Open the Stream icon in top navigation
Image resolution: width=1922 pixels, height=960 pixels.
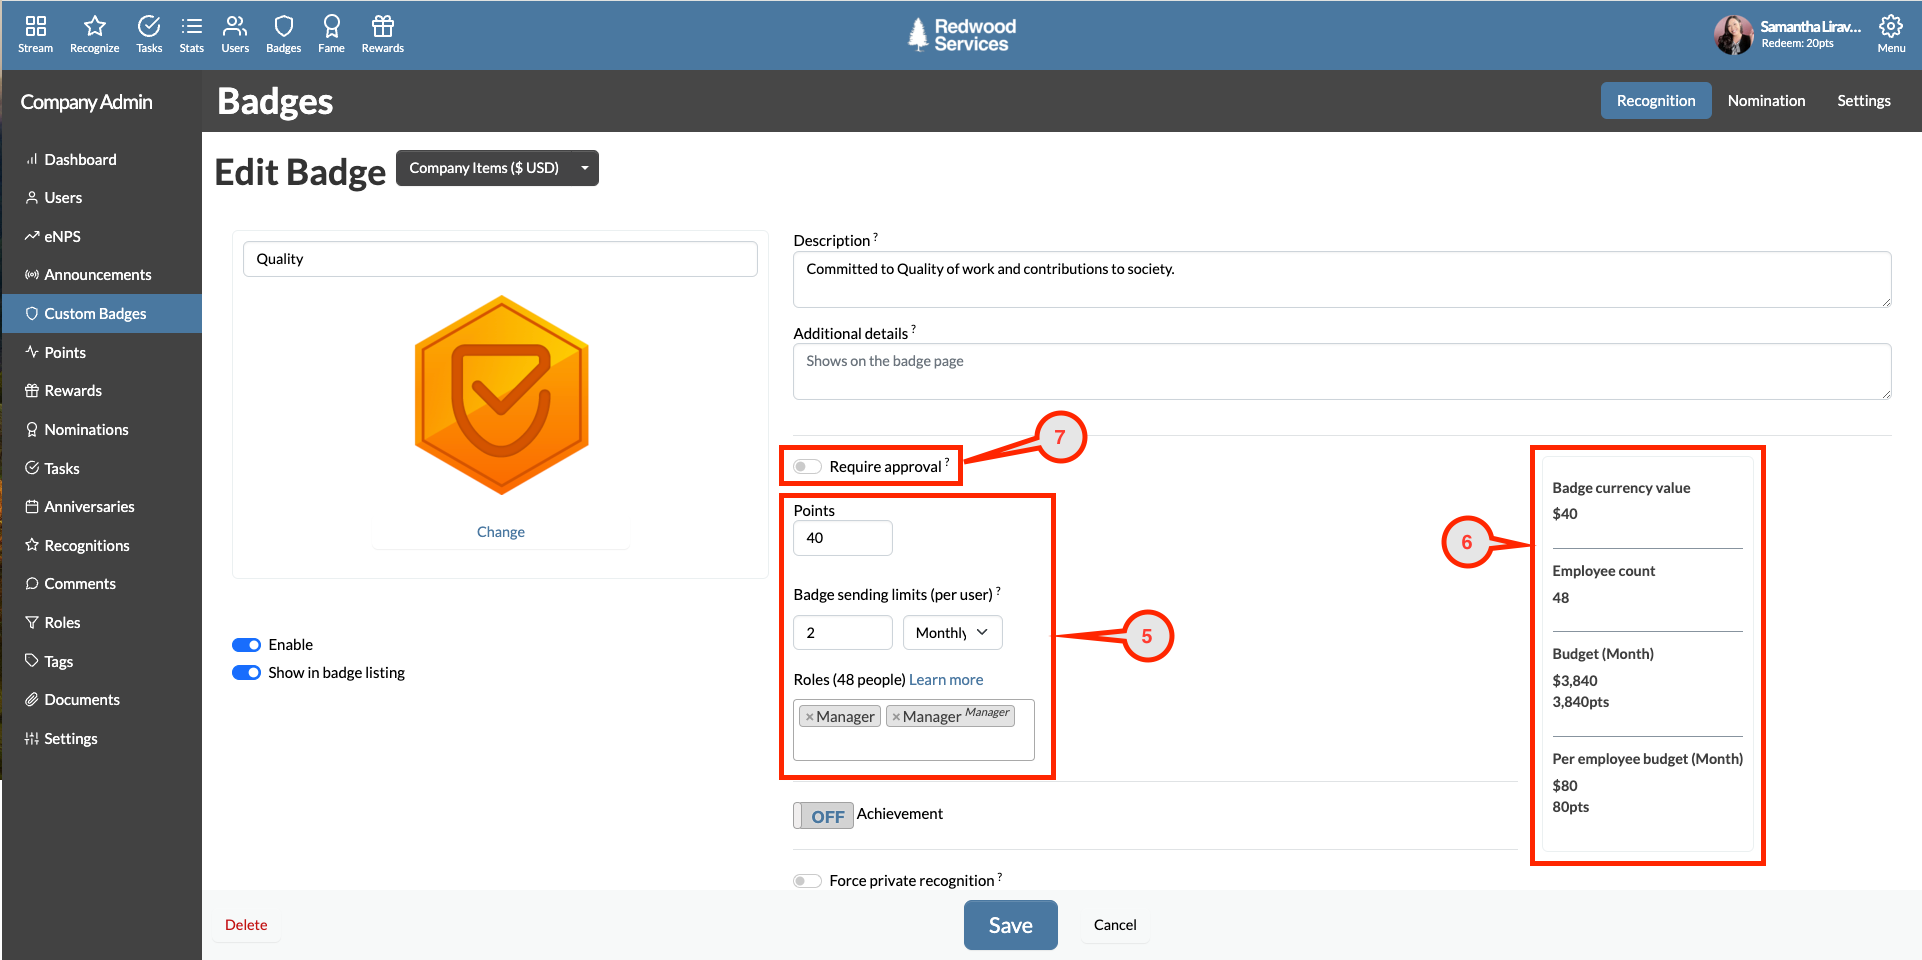(35, 33)
